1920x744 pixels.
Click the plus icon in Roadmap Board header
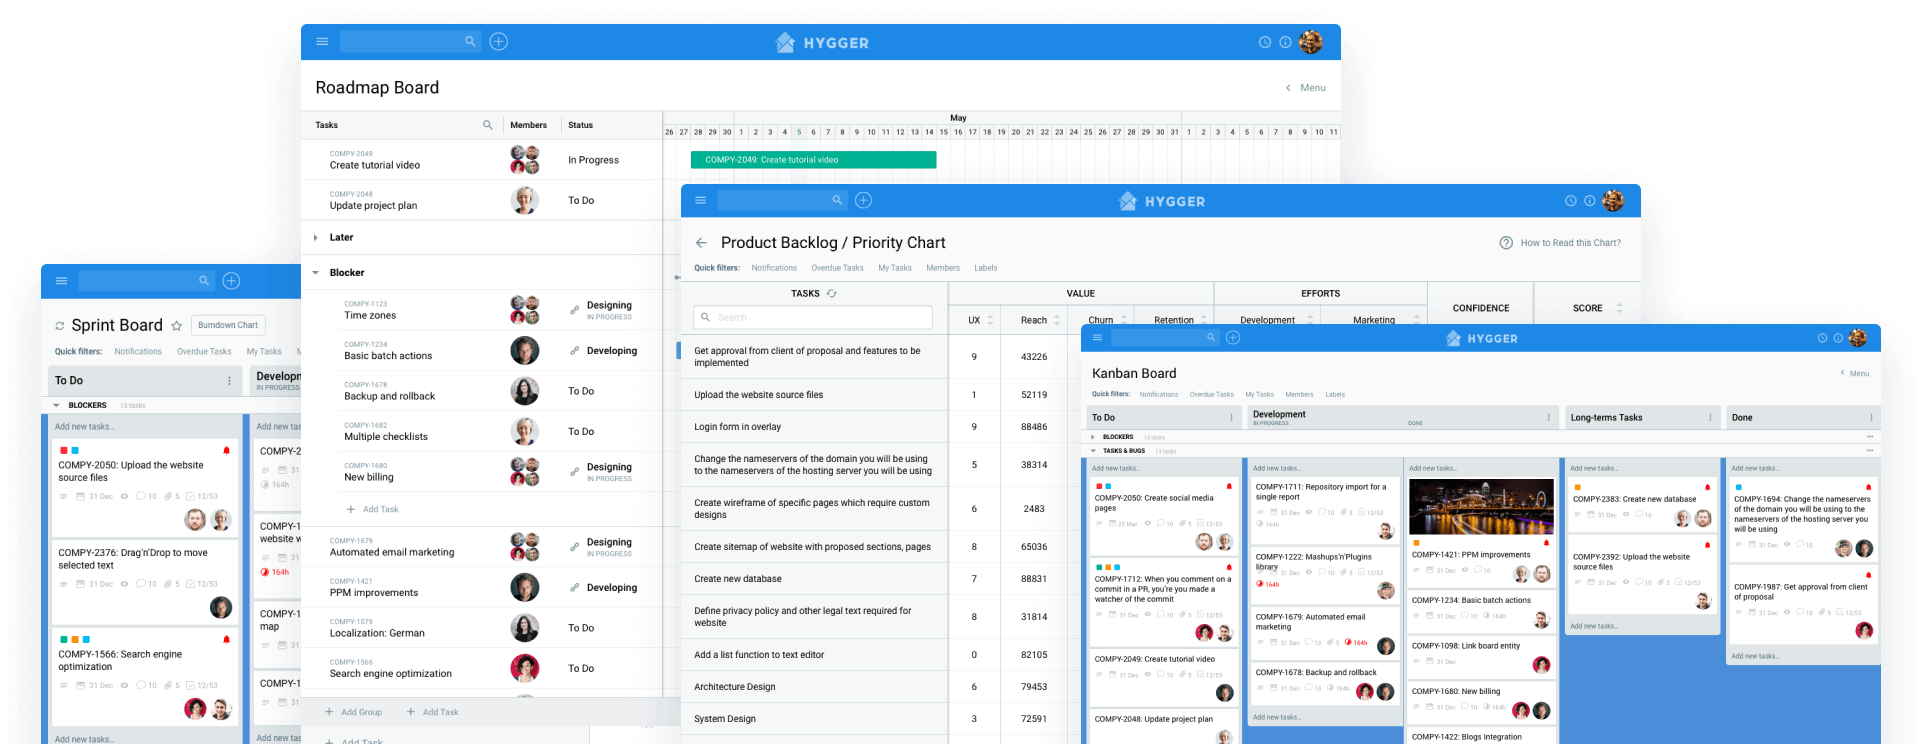point(499,42)
